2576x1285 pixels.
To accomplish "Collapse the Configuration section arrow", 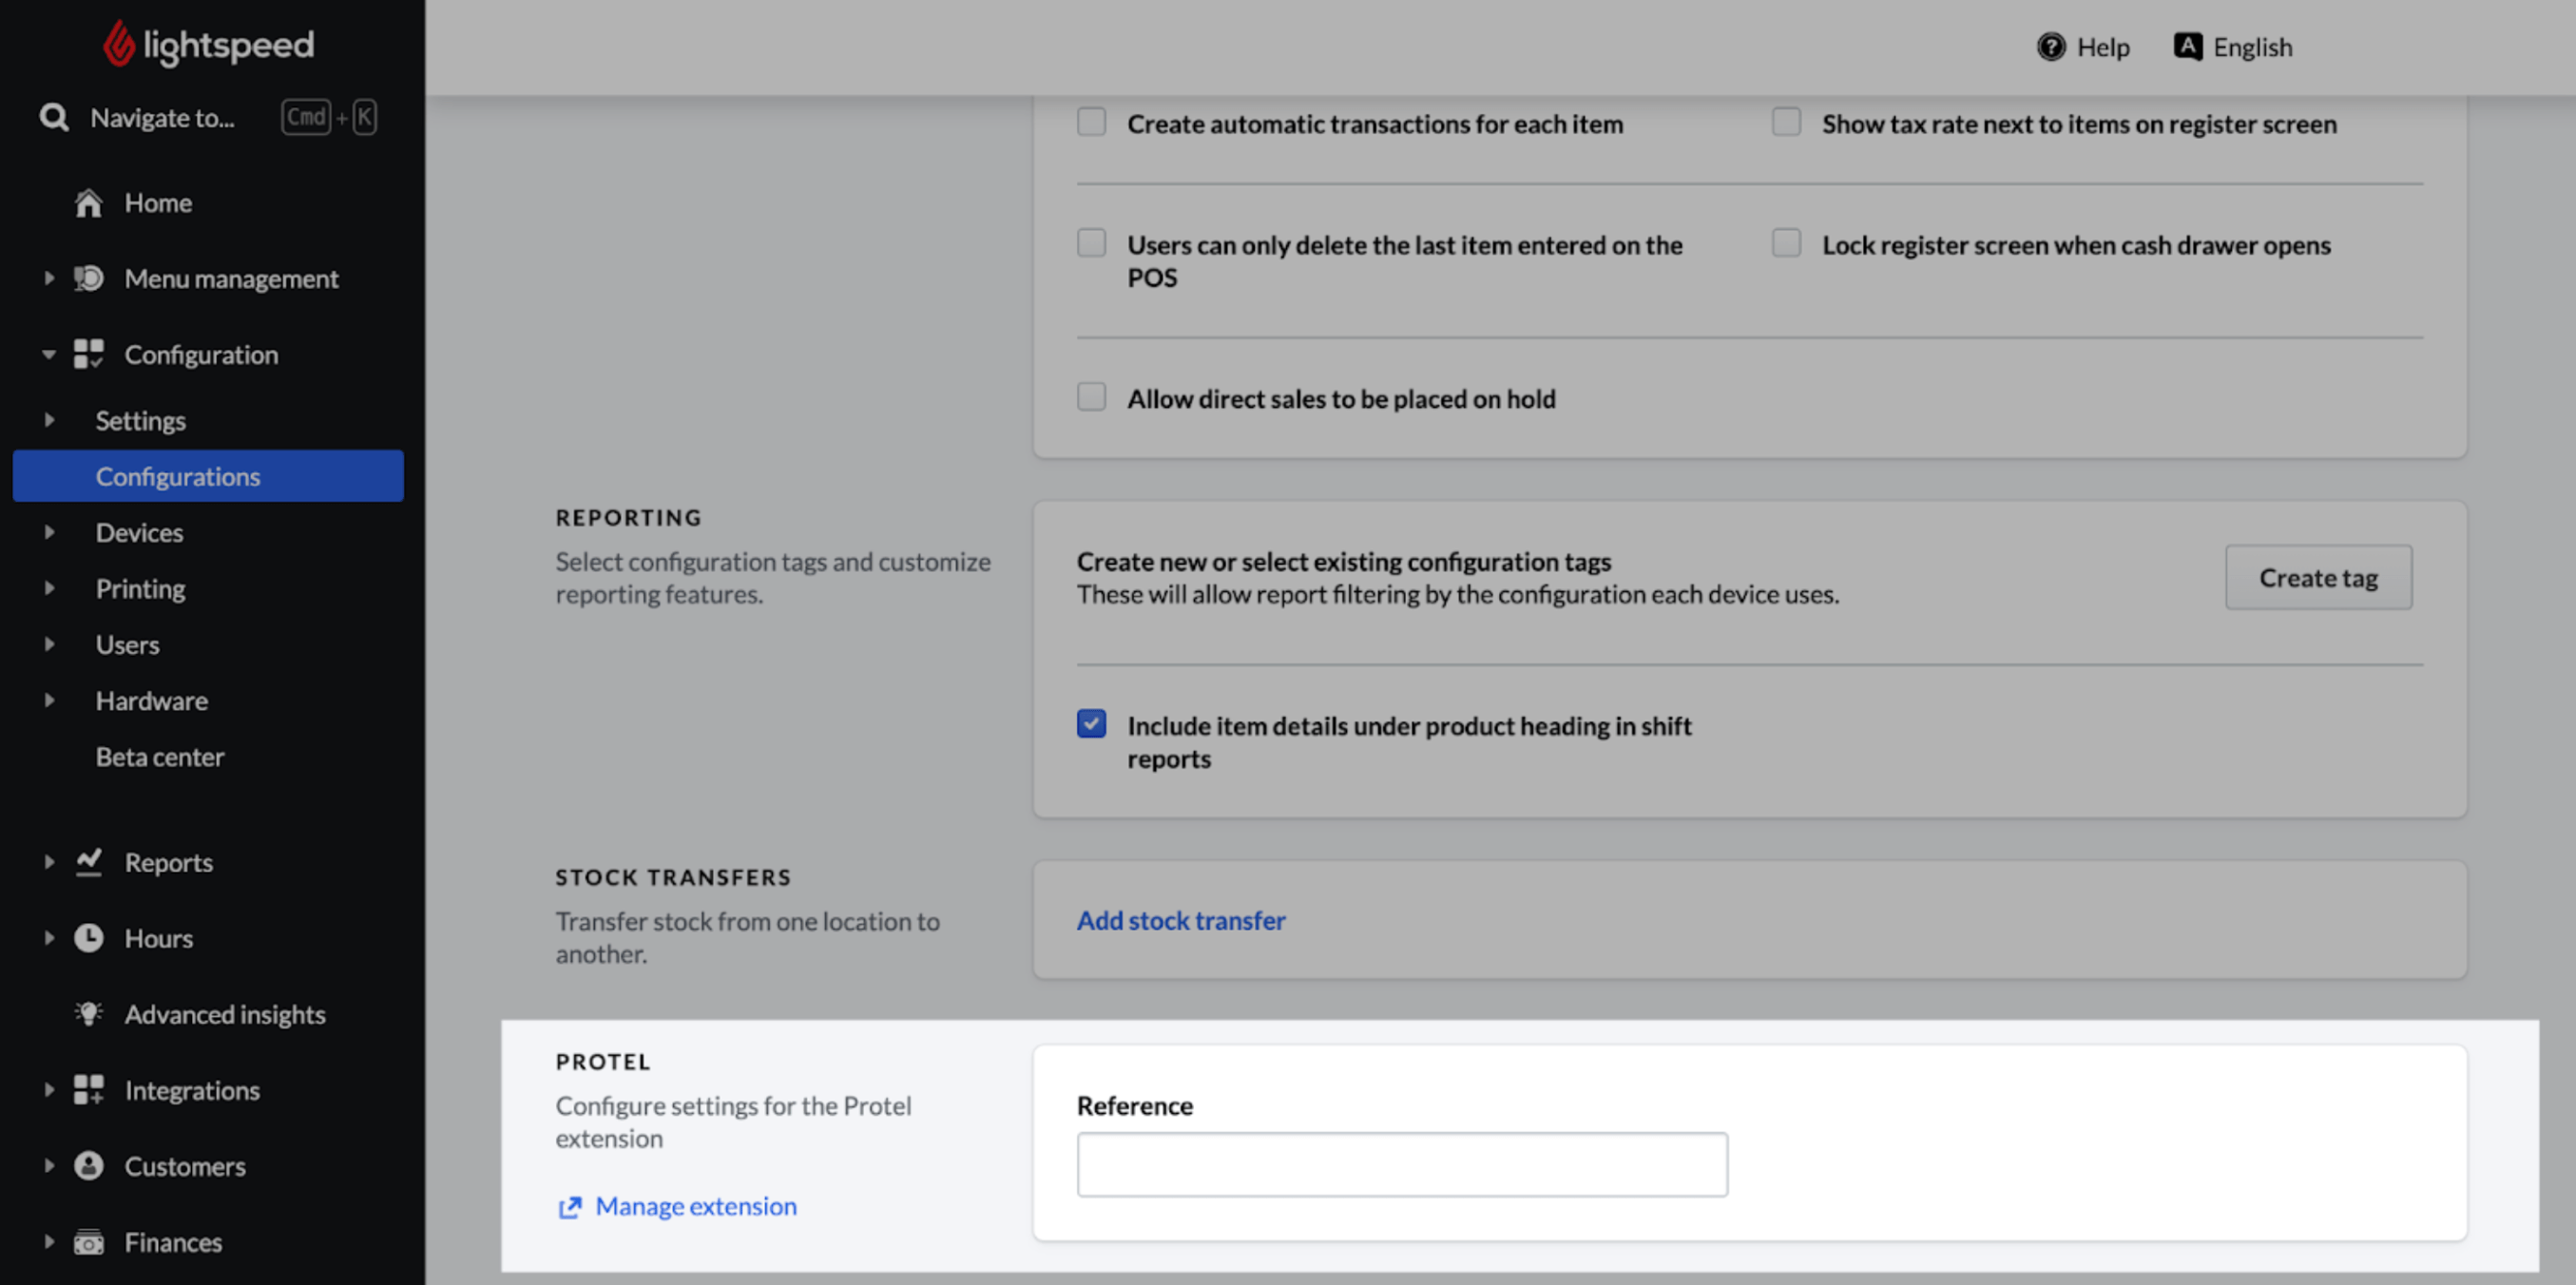I will point(48,354).
